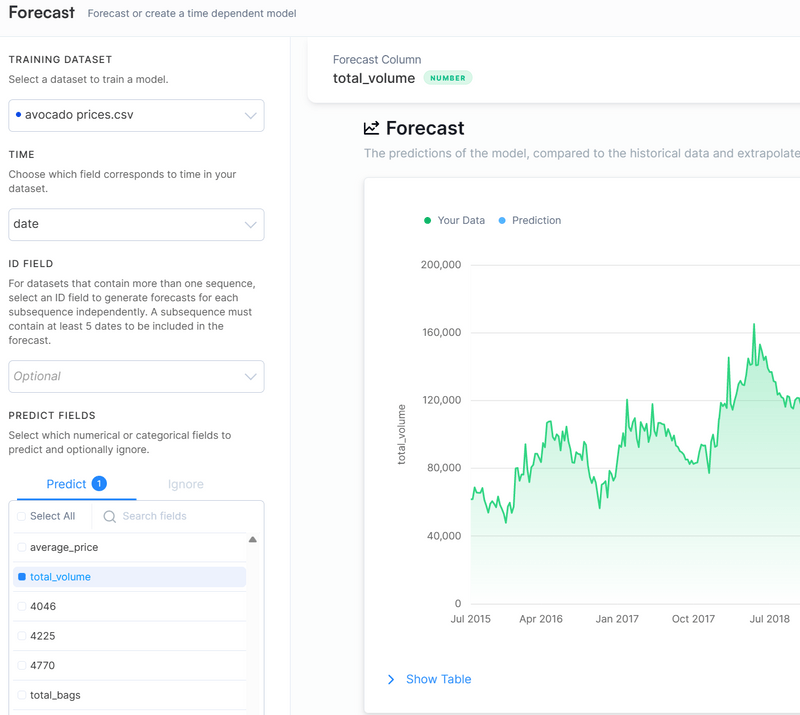Switch to the Ignore tab

coord(185,483)
